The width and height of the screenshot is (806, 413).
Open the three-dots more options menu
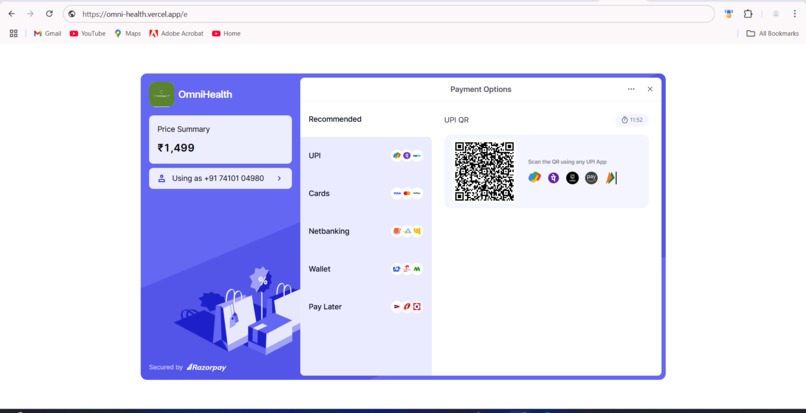point(631,89)
